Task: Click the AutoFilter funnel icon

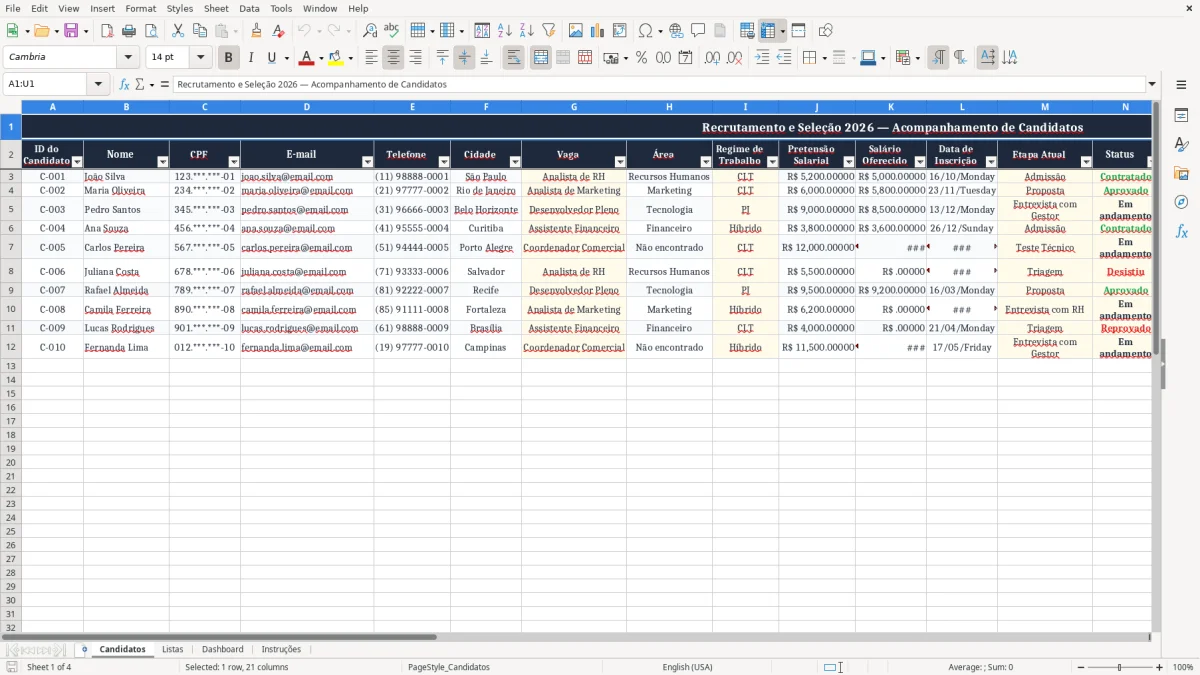Action: coord(548,31)
